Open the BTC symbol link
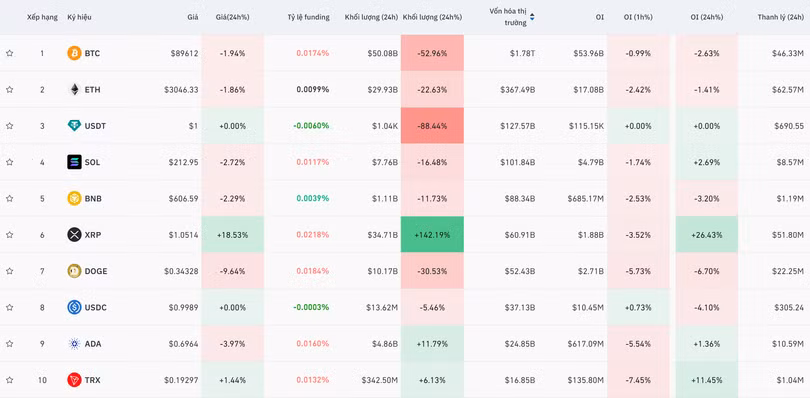The width and height of the screenshot is (810, 398). (92, 53)
